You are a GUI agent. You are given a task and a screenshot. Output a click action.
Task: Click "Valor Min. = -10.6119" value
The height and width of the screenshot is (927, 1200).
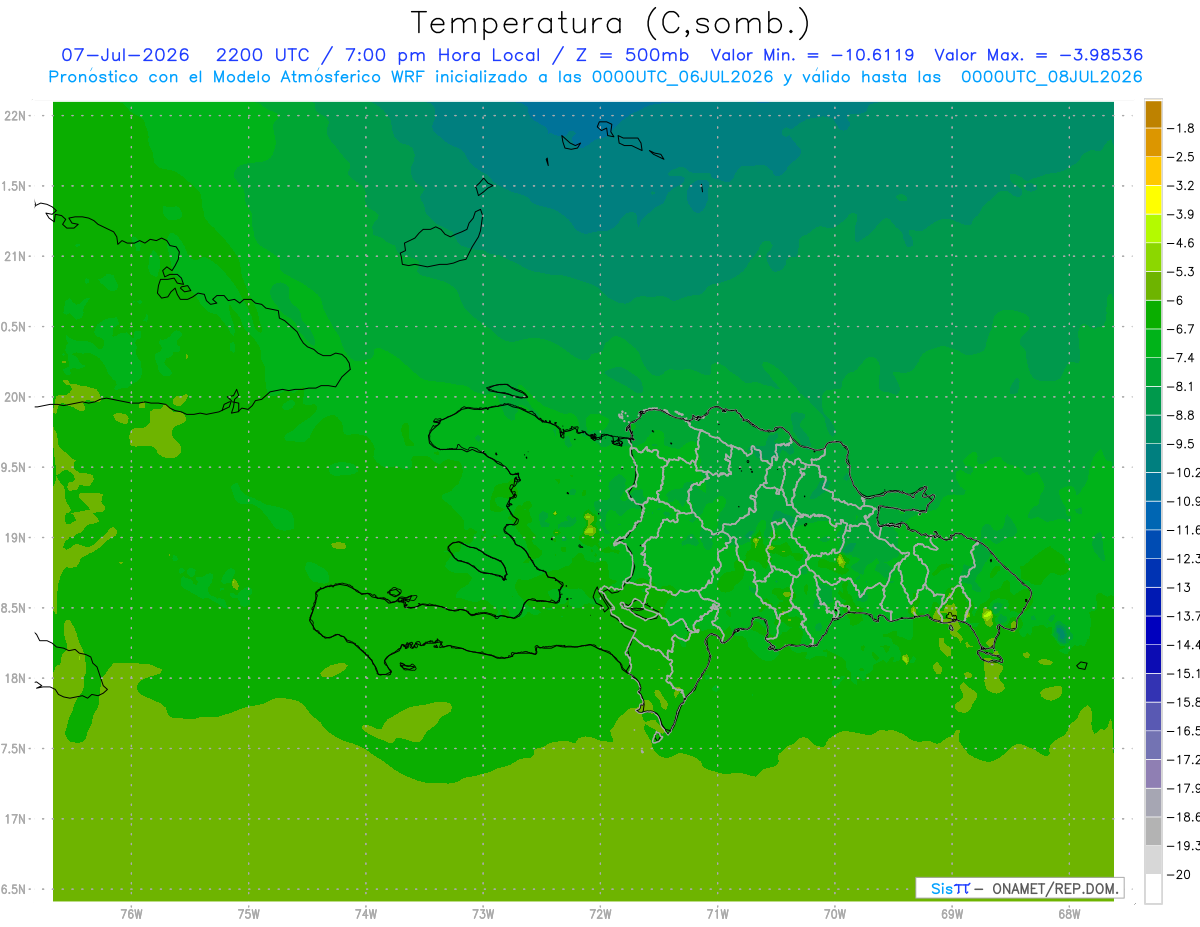(812, 55)
